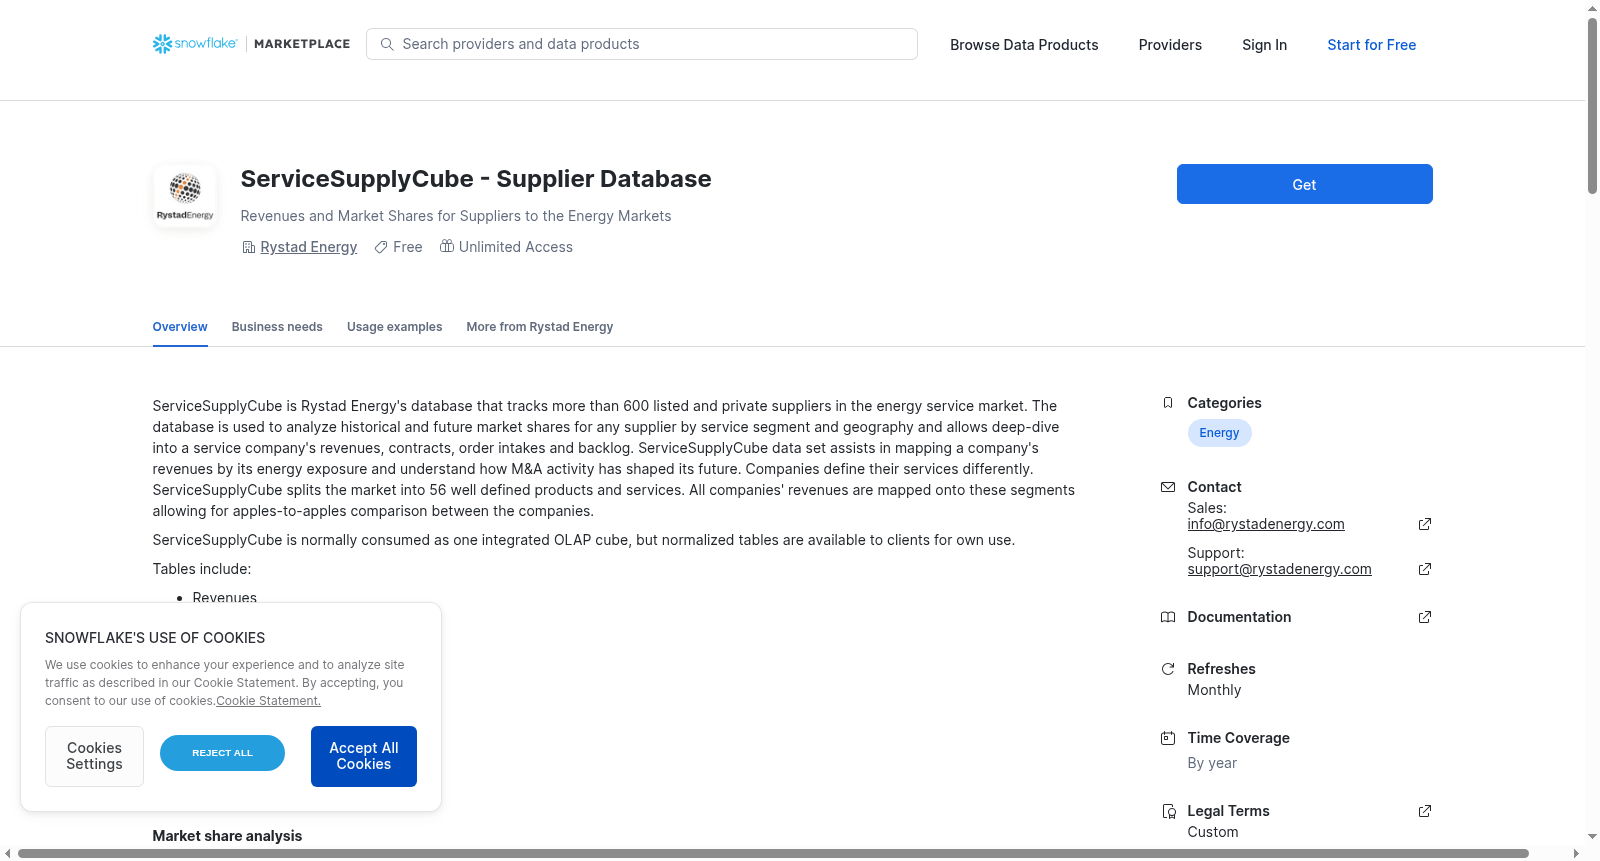Open the Cookie Statement link
This screenshot has height=861, width=1600.
(x=268, y=701)
